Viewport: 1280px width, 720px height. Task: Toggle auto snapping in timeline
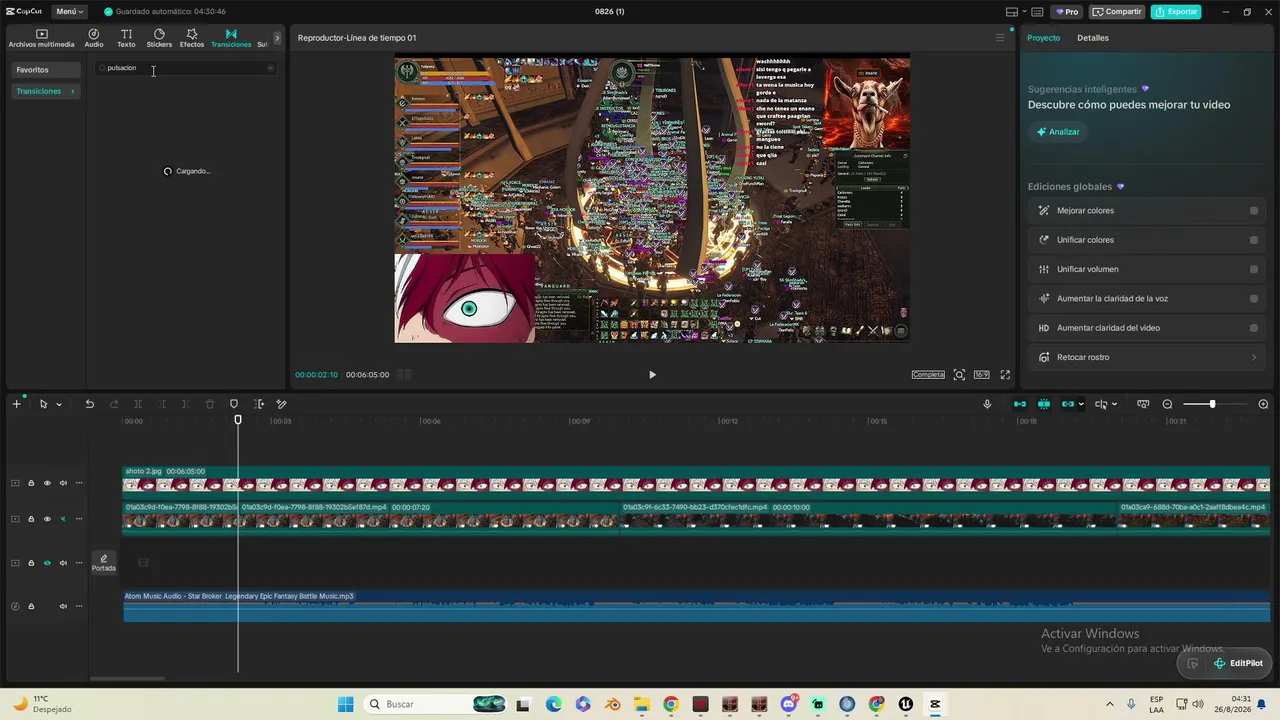pyautogui.click(x=1044, y=404)
